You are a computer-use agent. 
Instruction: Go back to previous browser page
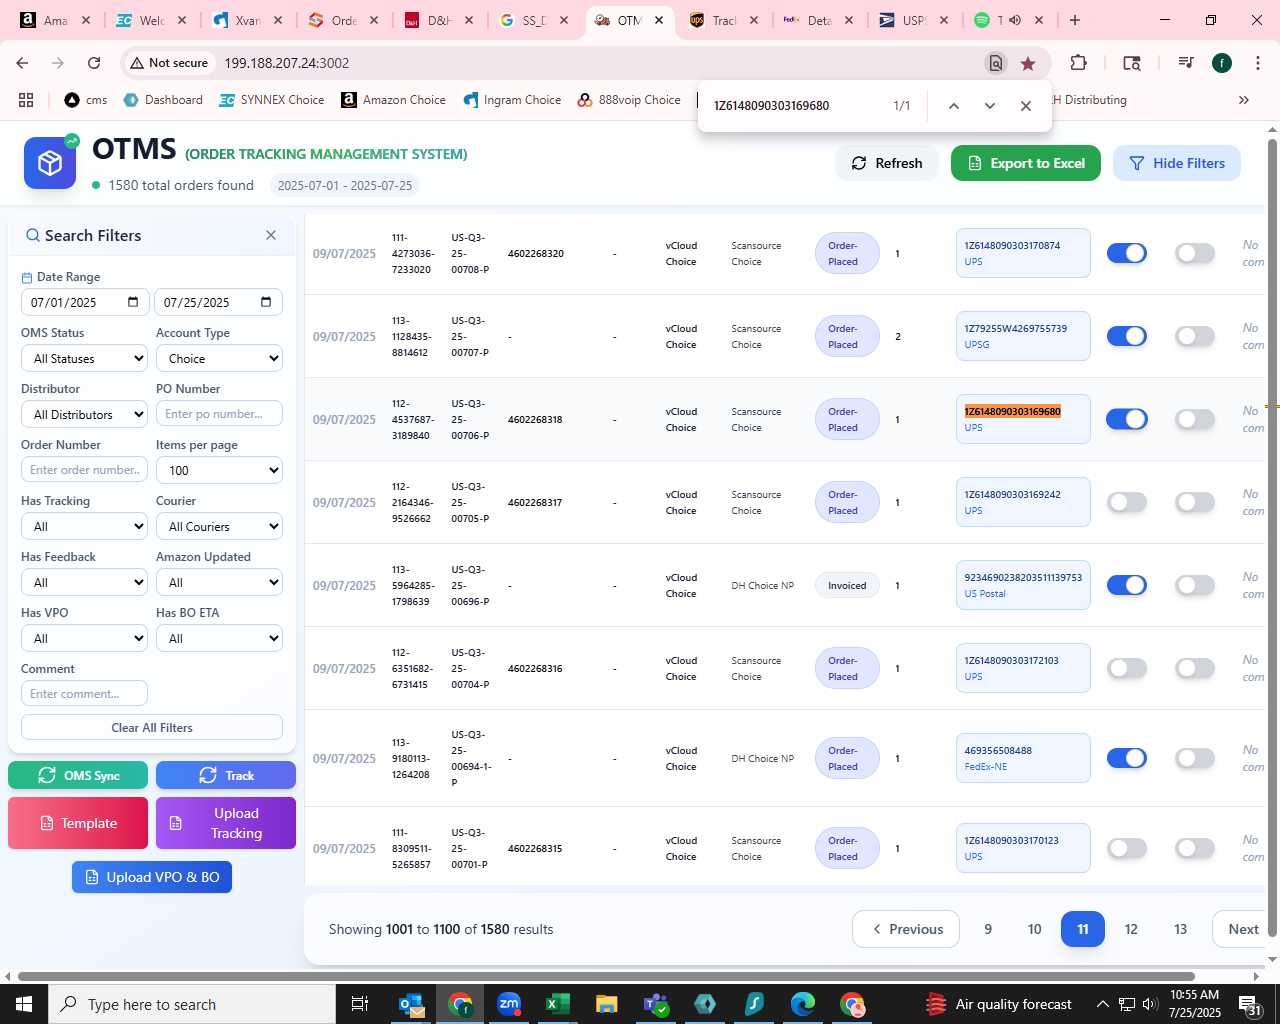22,63
